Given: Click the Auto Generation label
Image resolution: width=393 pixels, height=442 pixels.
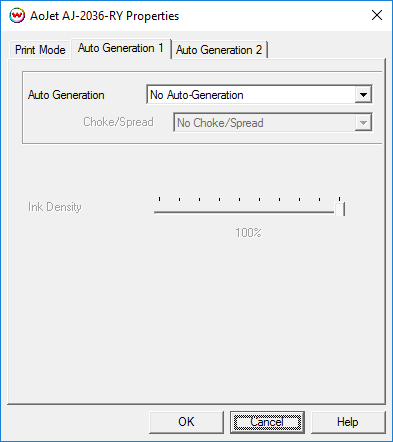Looking at the screenshot, I should [66, 95].
